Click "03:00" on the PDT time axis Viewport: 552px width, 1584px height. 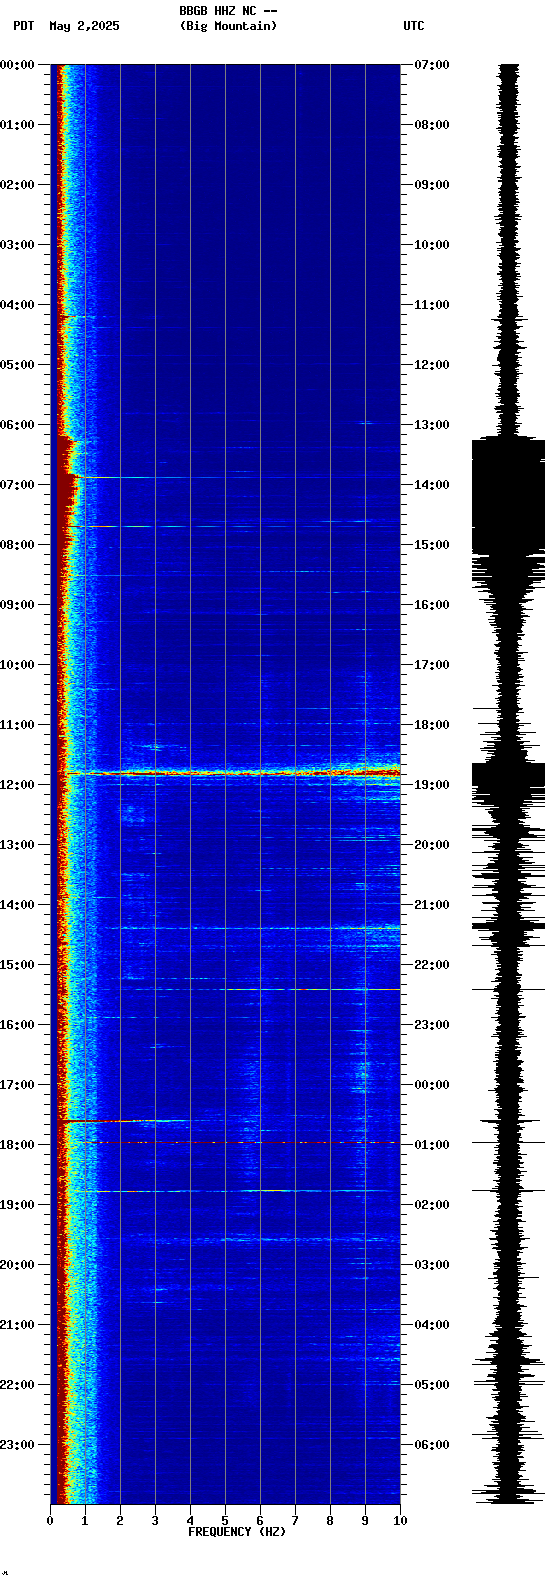pyautogui.click(x=18, y=245)
